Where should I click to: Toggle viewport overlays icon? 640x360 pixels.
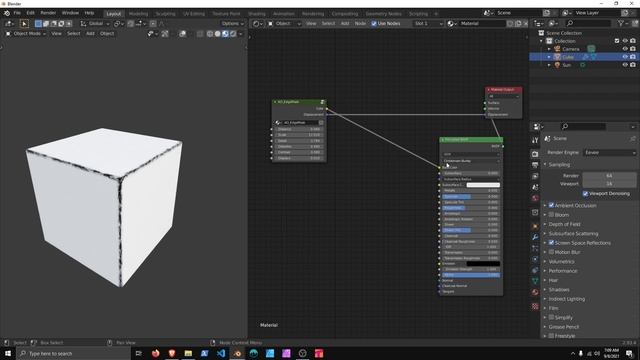point(182,34)
